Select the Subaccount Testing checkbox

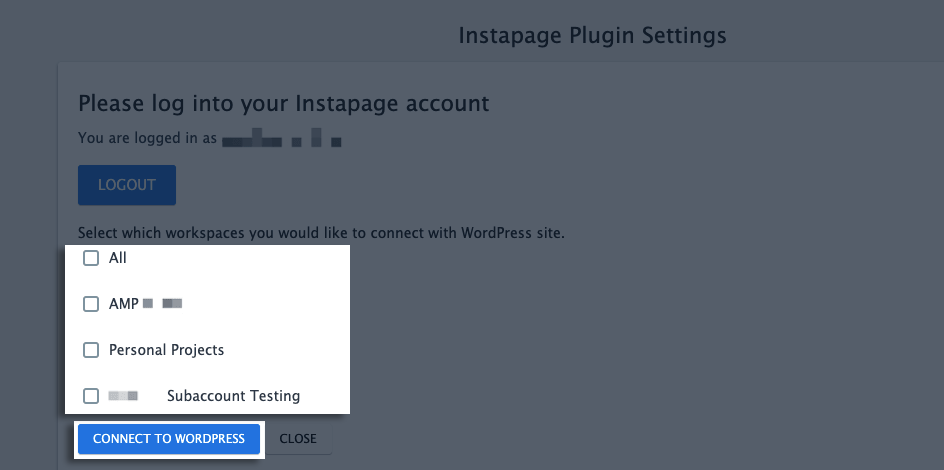point(91,396)
